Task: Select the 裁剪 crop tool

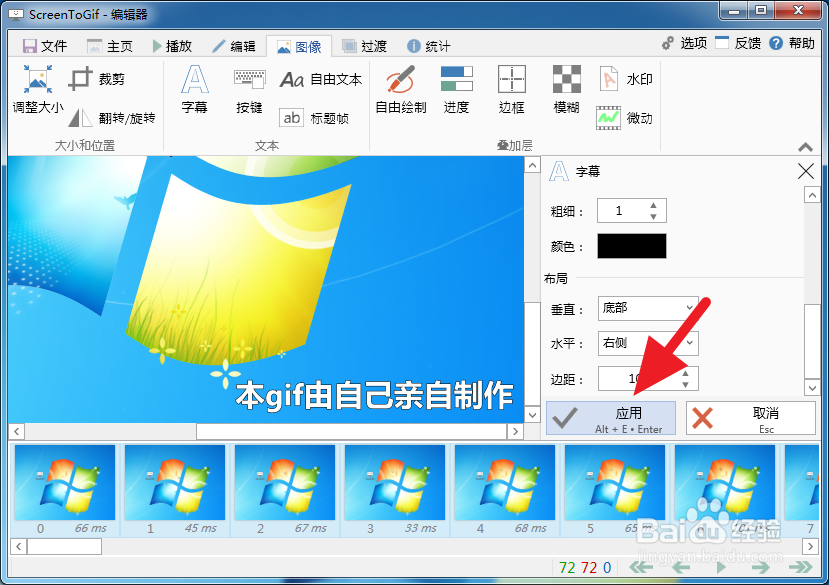Action: click(x=97, y=79)
